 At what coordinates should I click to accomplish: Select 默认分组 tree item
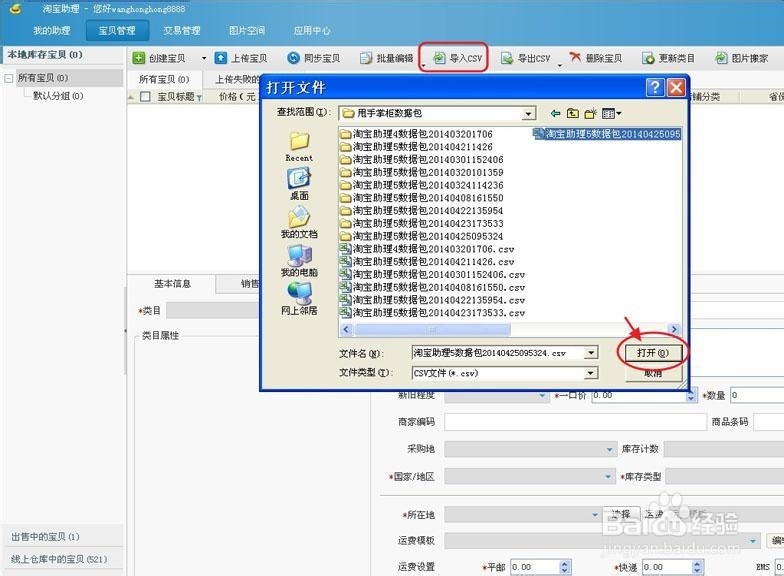(x=58, y=96)
